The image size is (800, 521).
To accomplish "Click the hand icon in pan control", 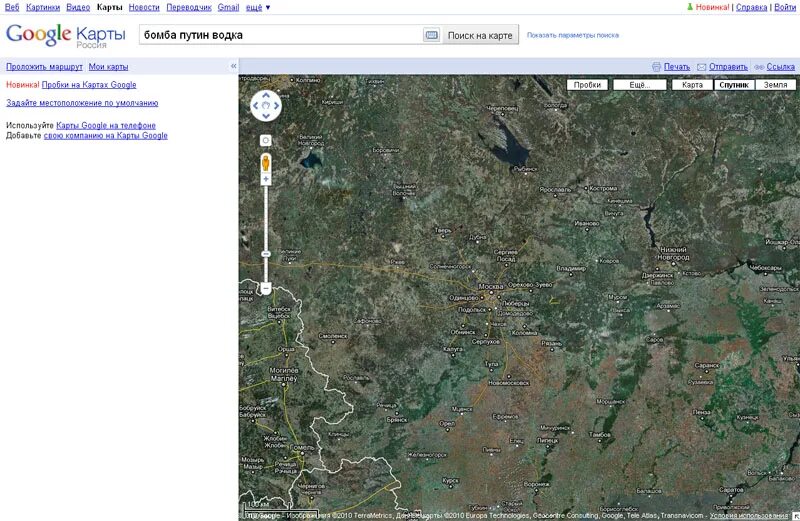I will [266, 106].
